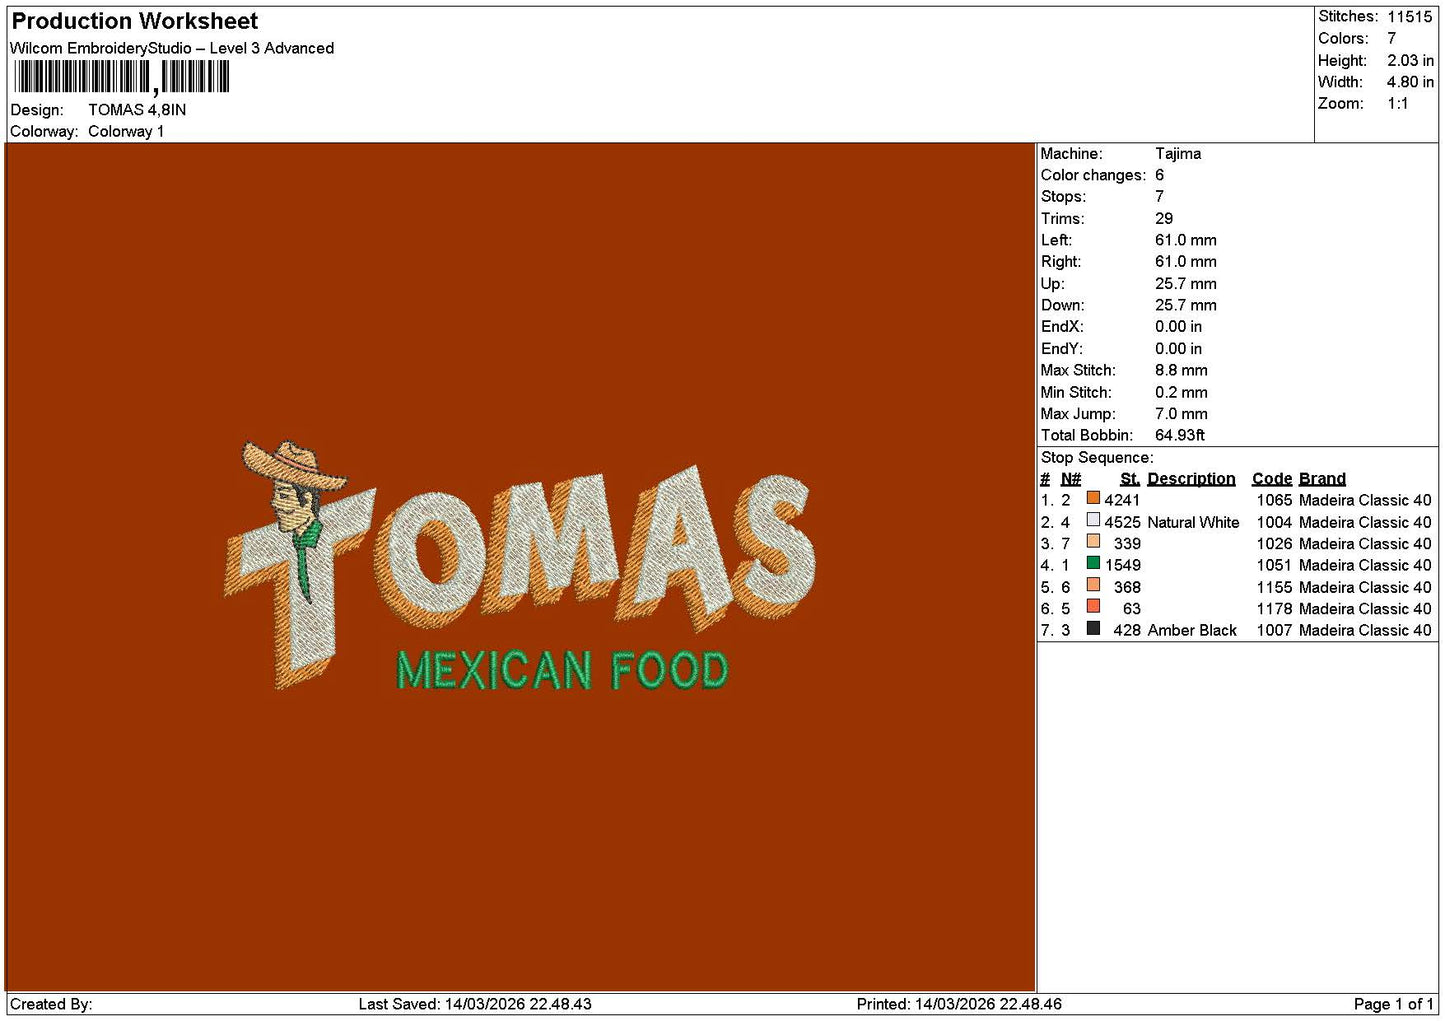Click Madeira Classic 40 brand in row 1
This screenshot has width=1445, height=1021.
(x=1365, y=500)
